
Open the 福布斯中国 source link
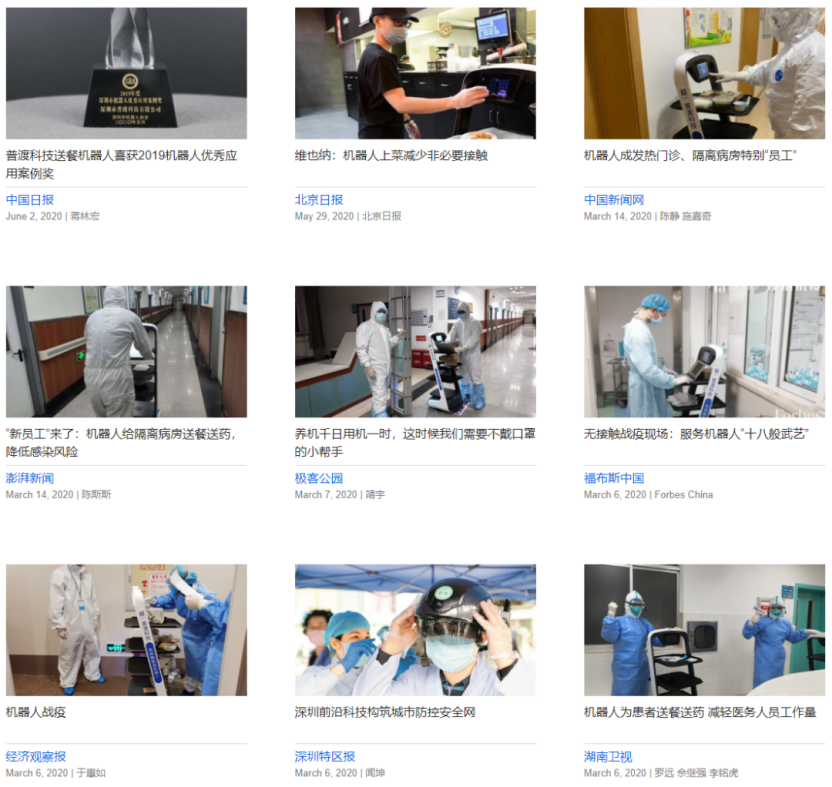coord(614,478)
